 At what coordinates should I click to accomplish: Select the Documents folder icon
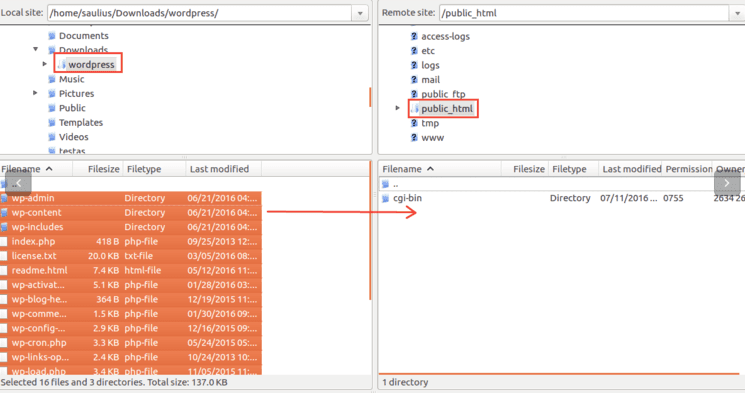(x=52, y=36)
